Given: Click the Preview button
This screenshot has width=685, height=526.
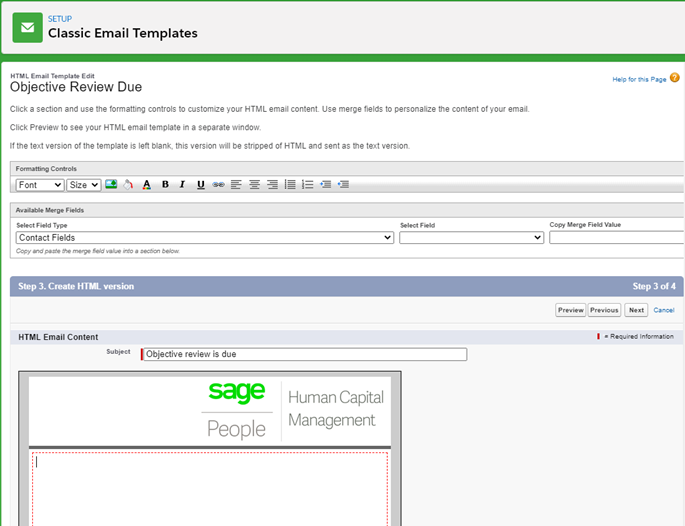Looking at the screenshot, I should click(x=570, y=310).
